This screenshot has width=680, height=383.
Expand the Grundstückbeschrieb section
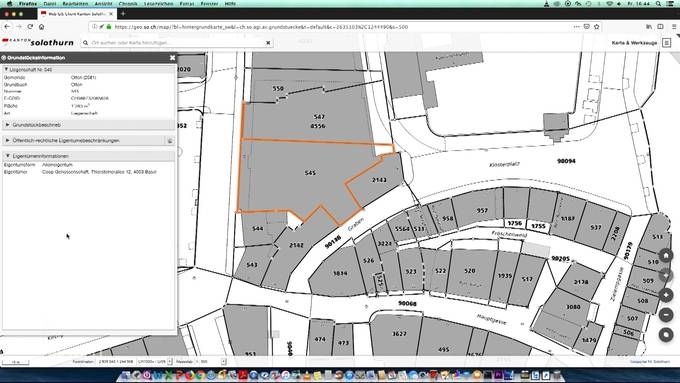89,125
